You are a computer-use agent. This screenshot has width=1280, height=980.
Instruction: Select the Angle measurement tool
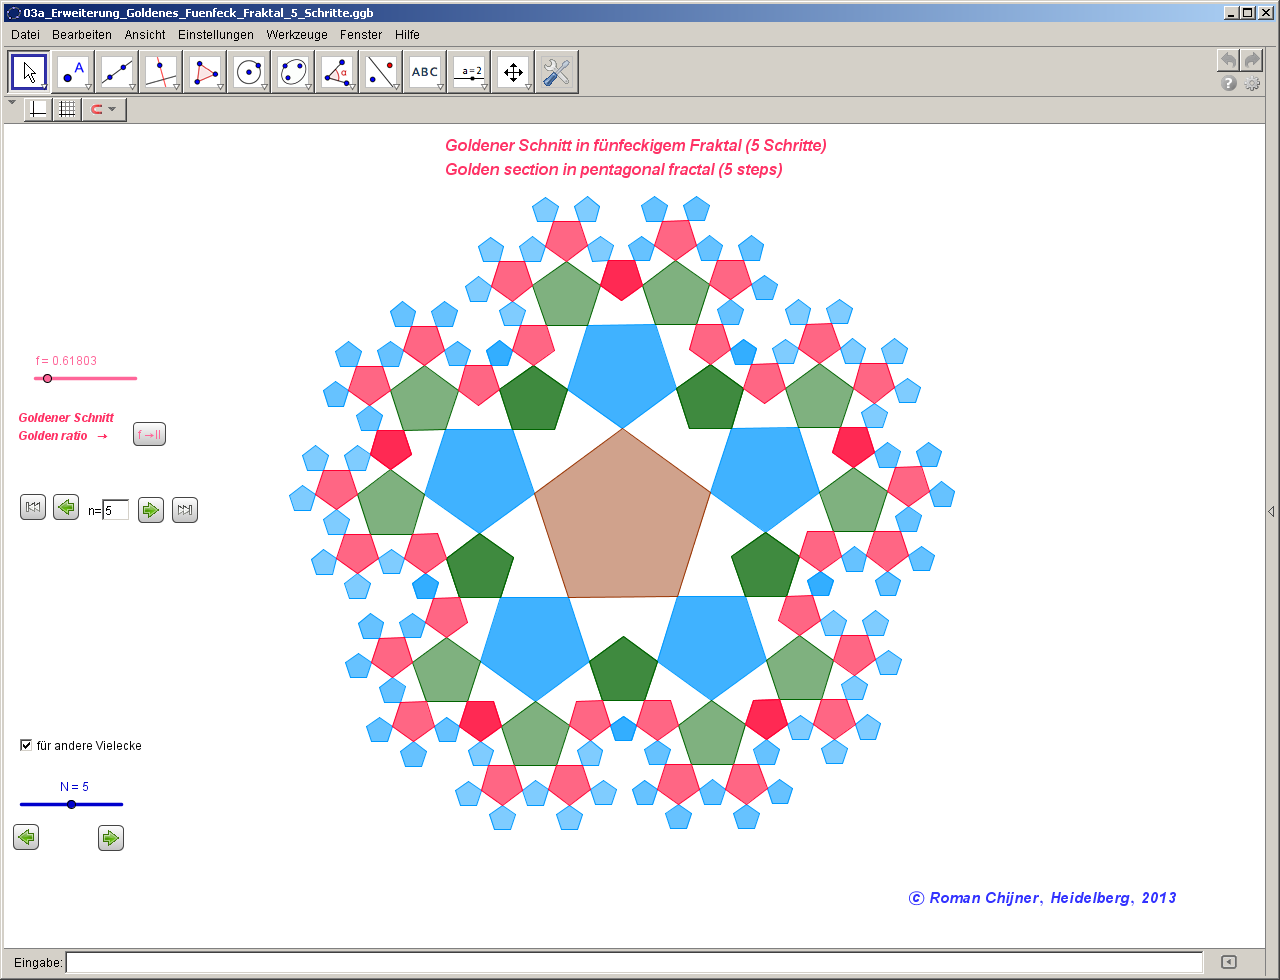(337, 72)
